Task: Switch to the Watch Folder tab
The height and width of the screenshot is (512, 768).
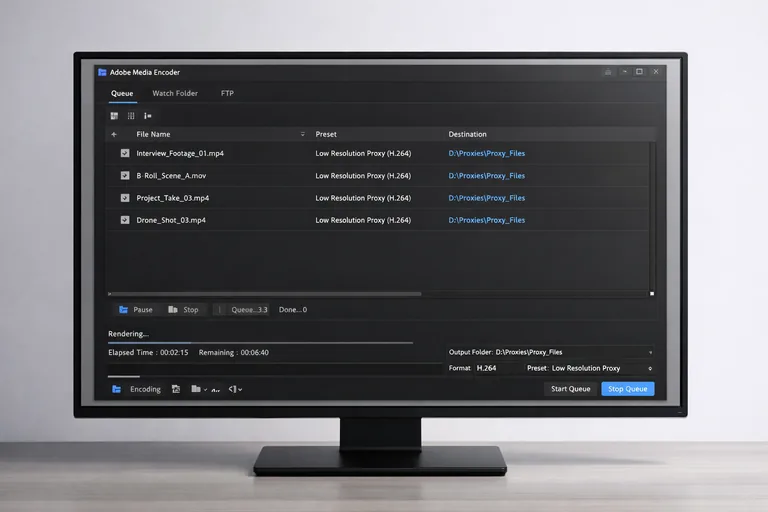Action: (x=175, y=93)
